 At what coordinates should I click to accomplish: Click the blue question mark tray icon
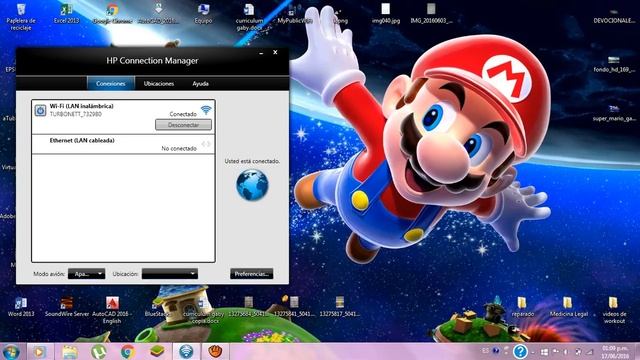pos(520,351)
